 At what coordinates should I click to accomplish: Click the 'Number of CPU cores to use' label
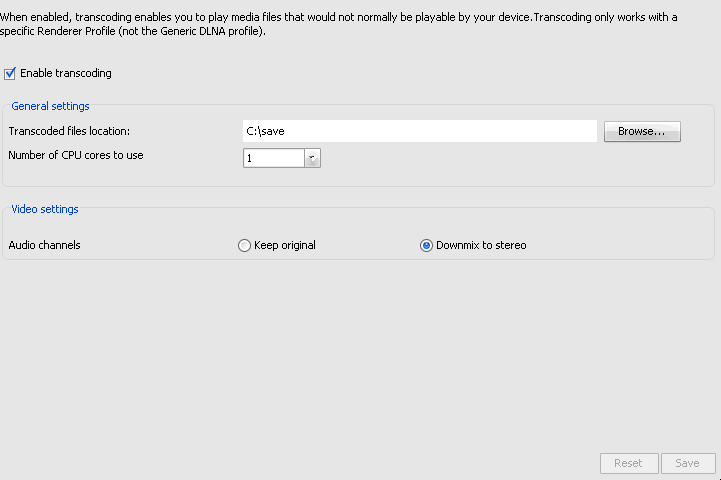point(75,155)
